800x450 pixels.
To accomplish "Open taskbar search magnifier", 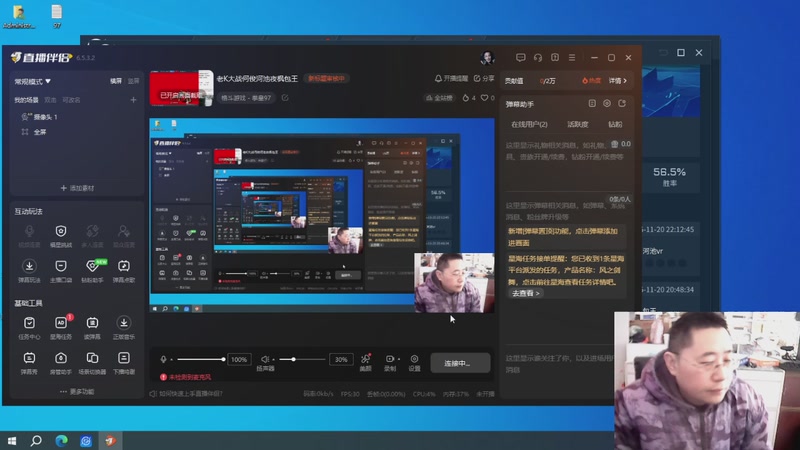I will (x=36, y=440).
